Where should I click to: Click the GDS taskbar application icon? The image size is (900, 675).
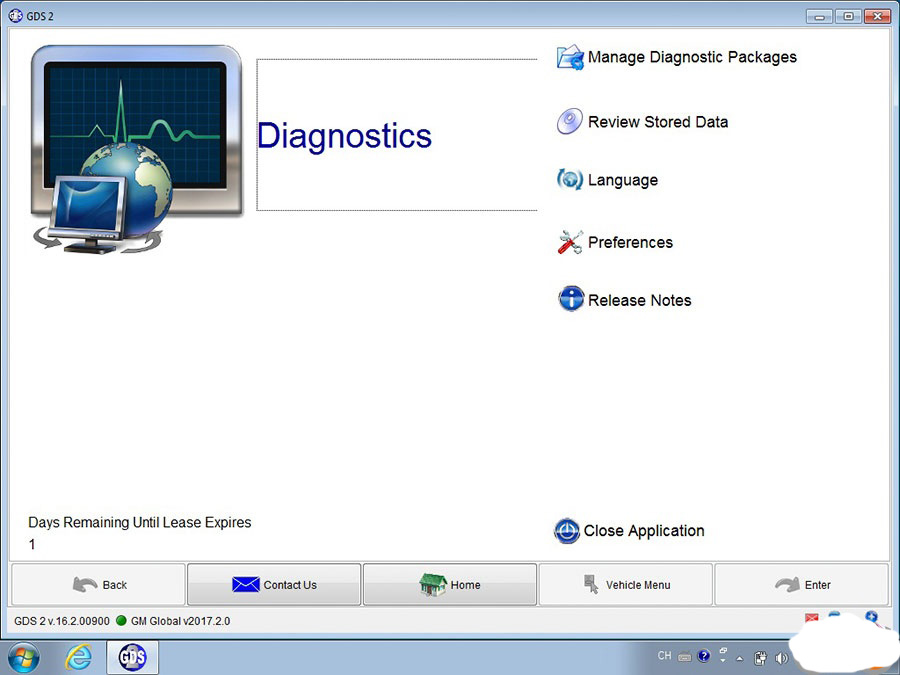point(133,658)
